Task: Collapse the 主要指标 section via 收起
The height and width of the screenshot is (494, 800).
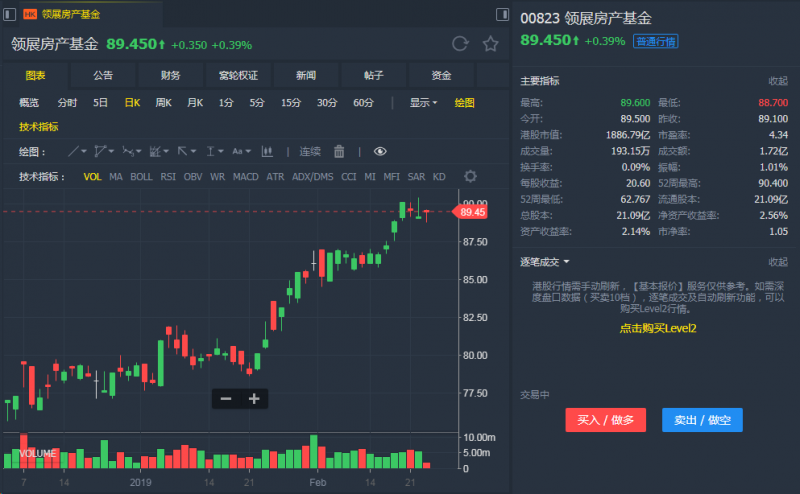Action: coord(777,80)
